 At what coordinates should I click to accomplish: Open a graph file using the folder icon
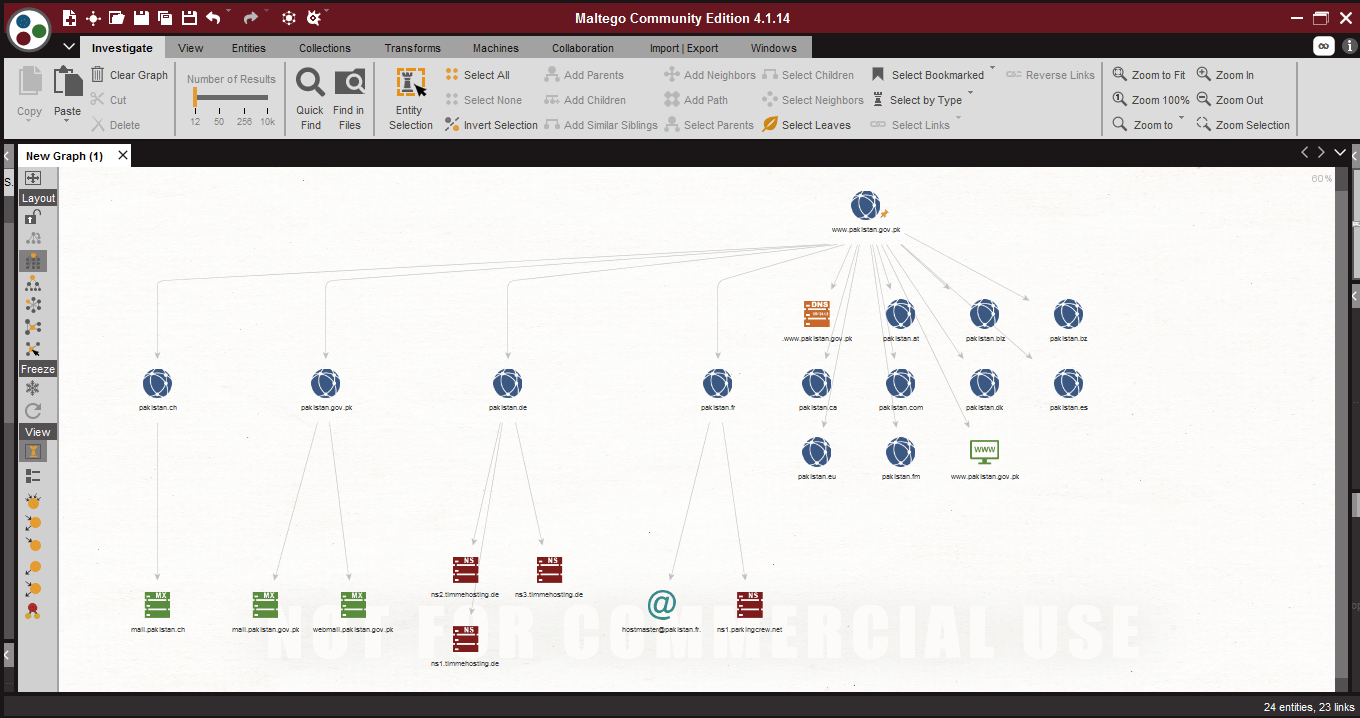click(117, 18)
